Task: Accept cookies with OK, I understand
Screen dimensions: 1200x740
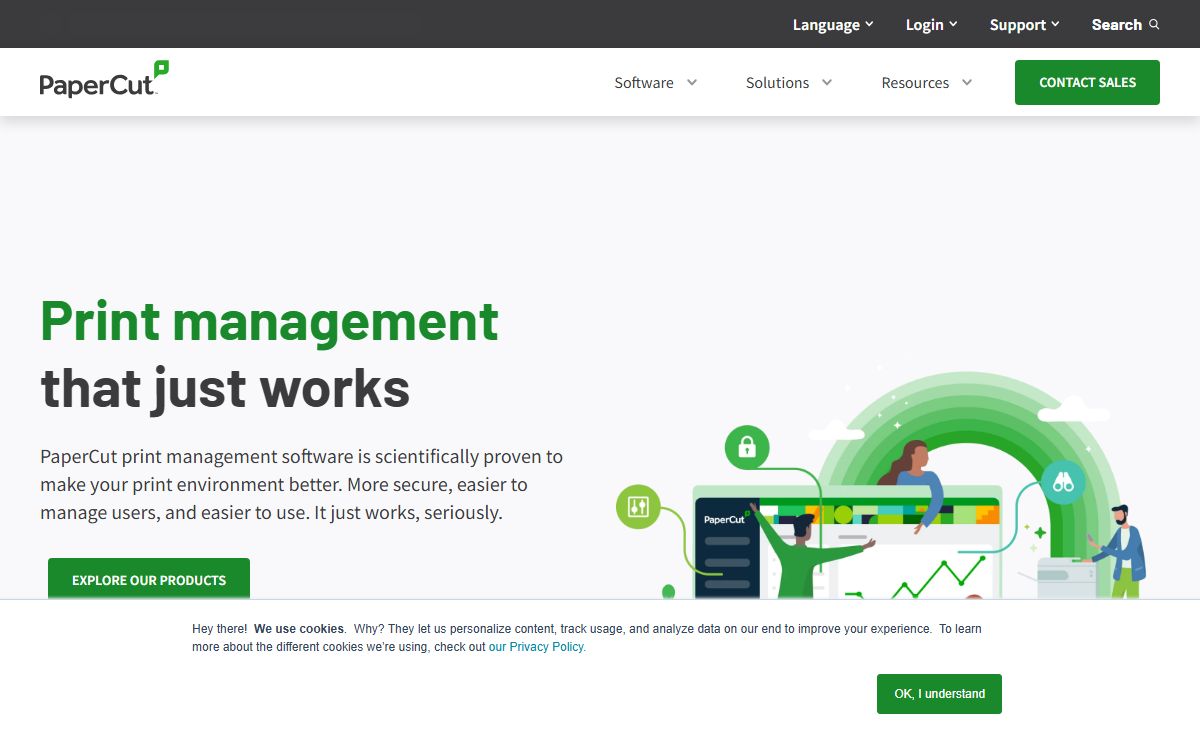Action: tap(939, 694)
